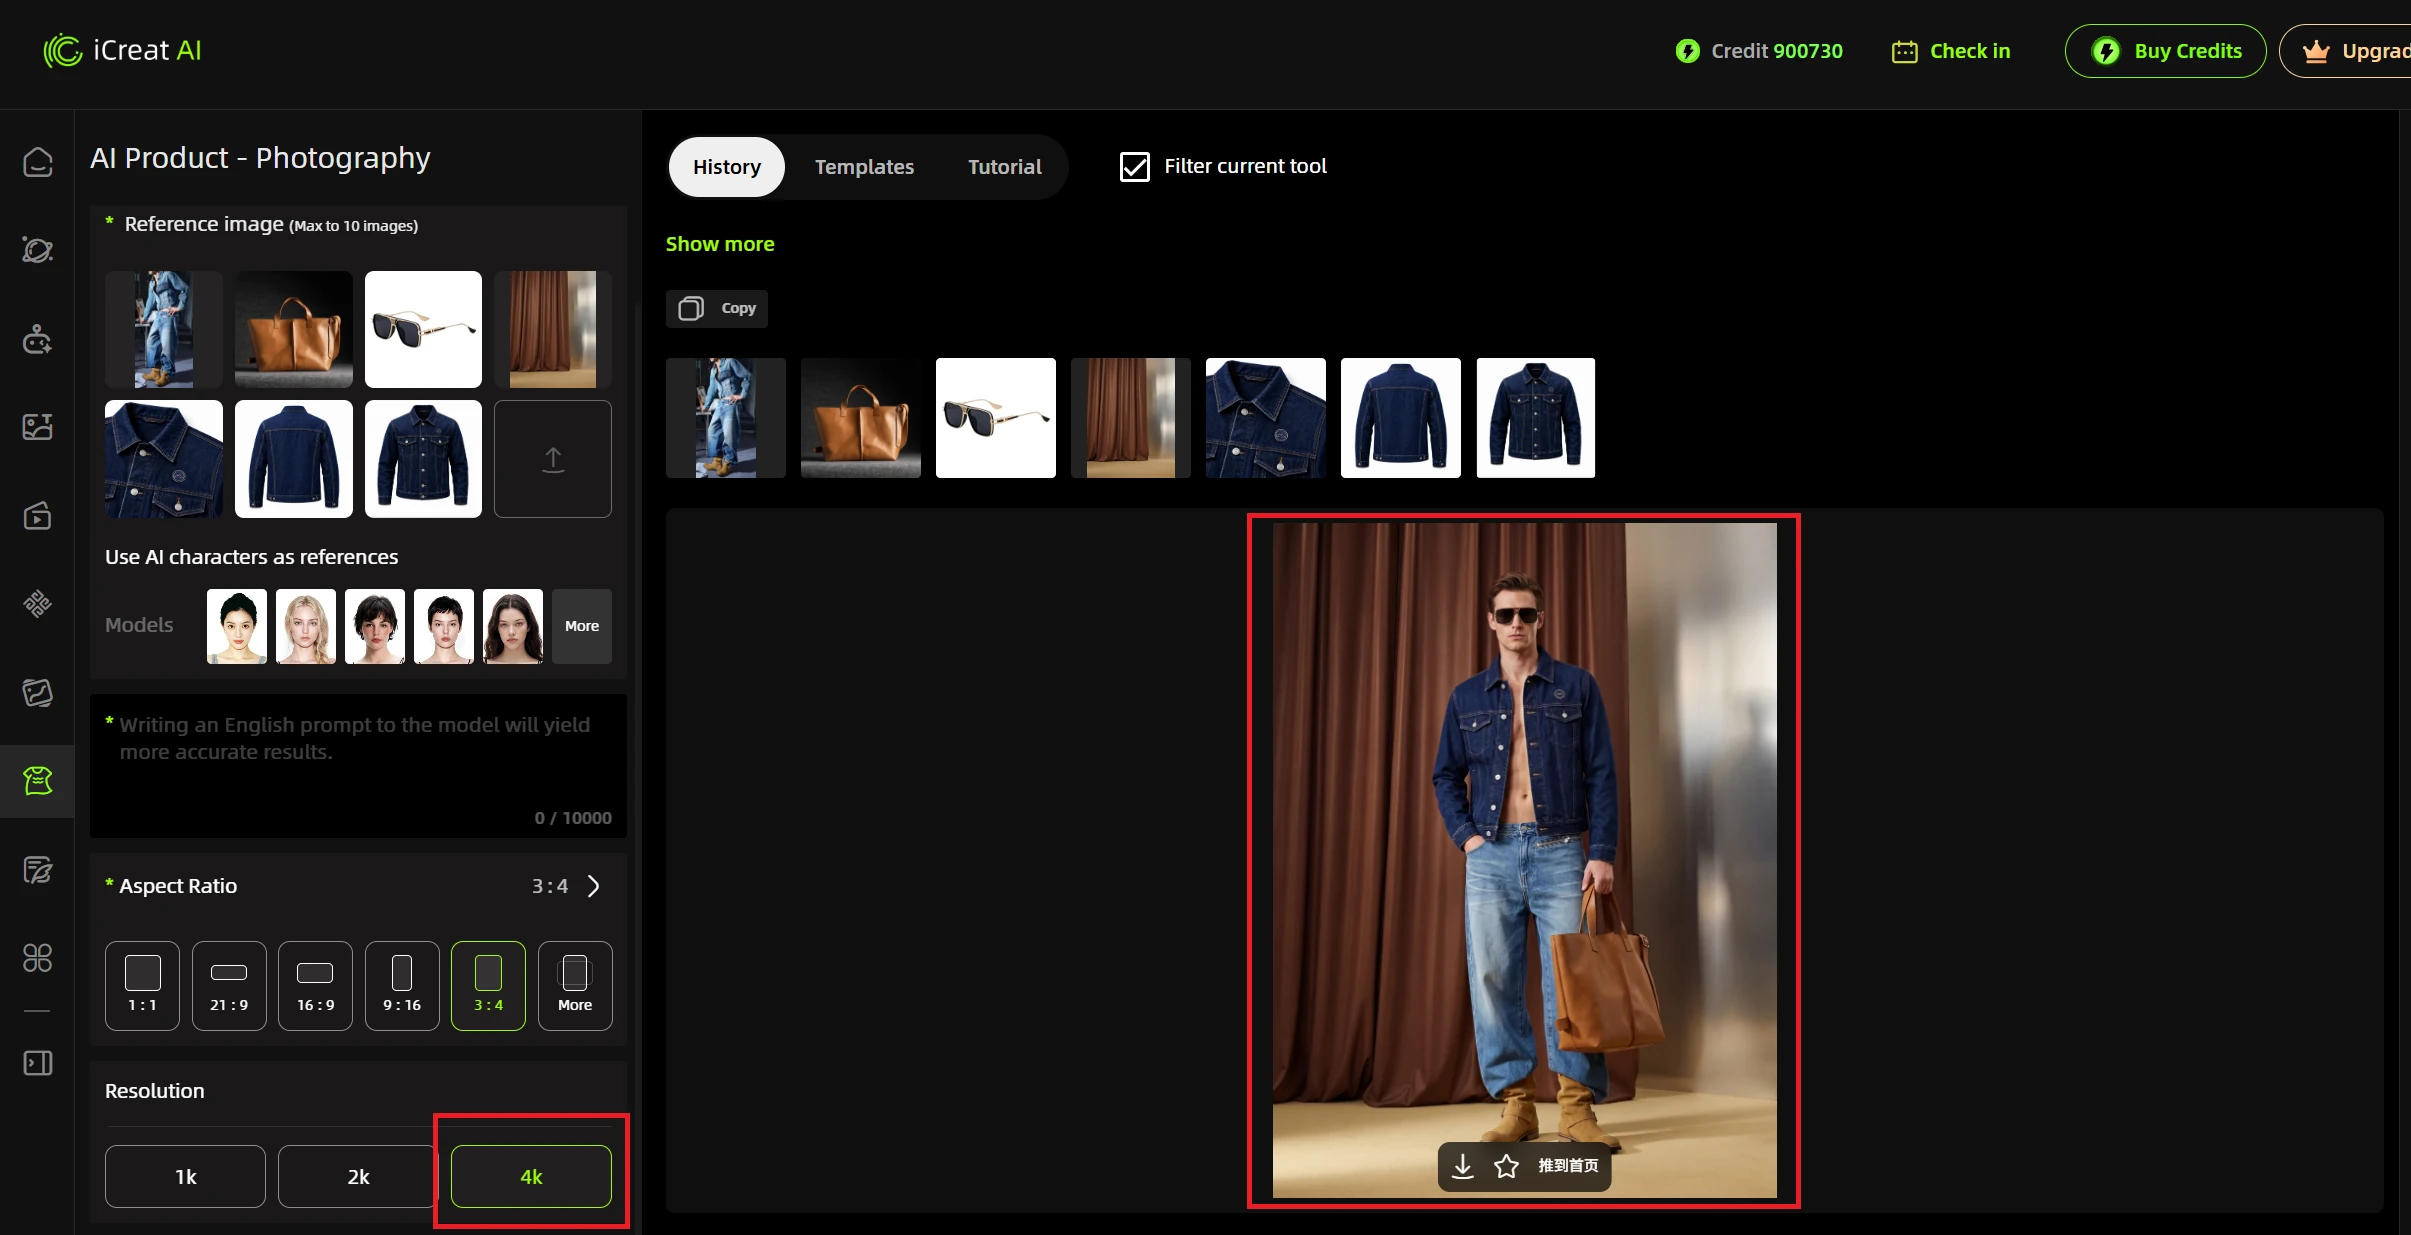Image resolution: width=2411 pixels, height=1235 pixels.
Task: Open the home icon in sidebar
Action: pos(37,162)
